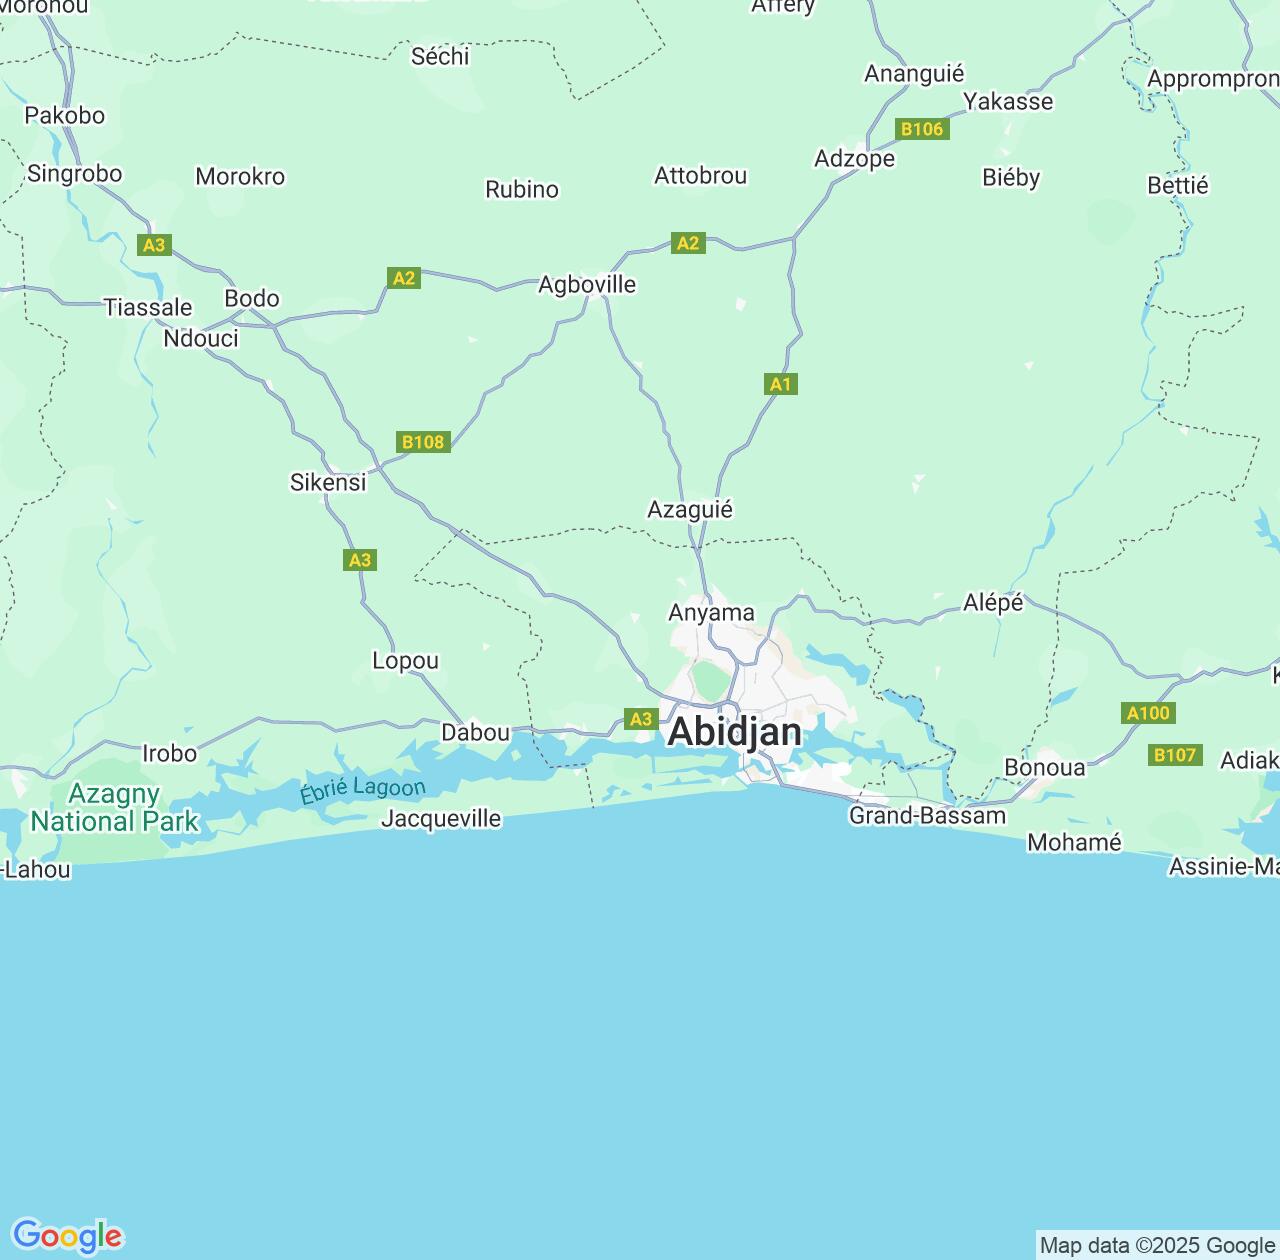Open the Map data ©2025 Google attribution

pos(1157,1245)
